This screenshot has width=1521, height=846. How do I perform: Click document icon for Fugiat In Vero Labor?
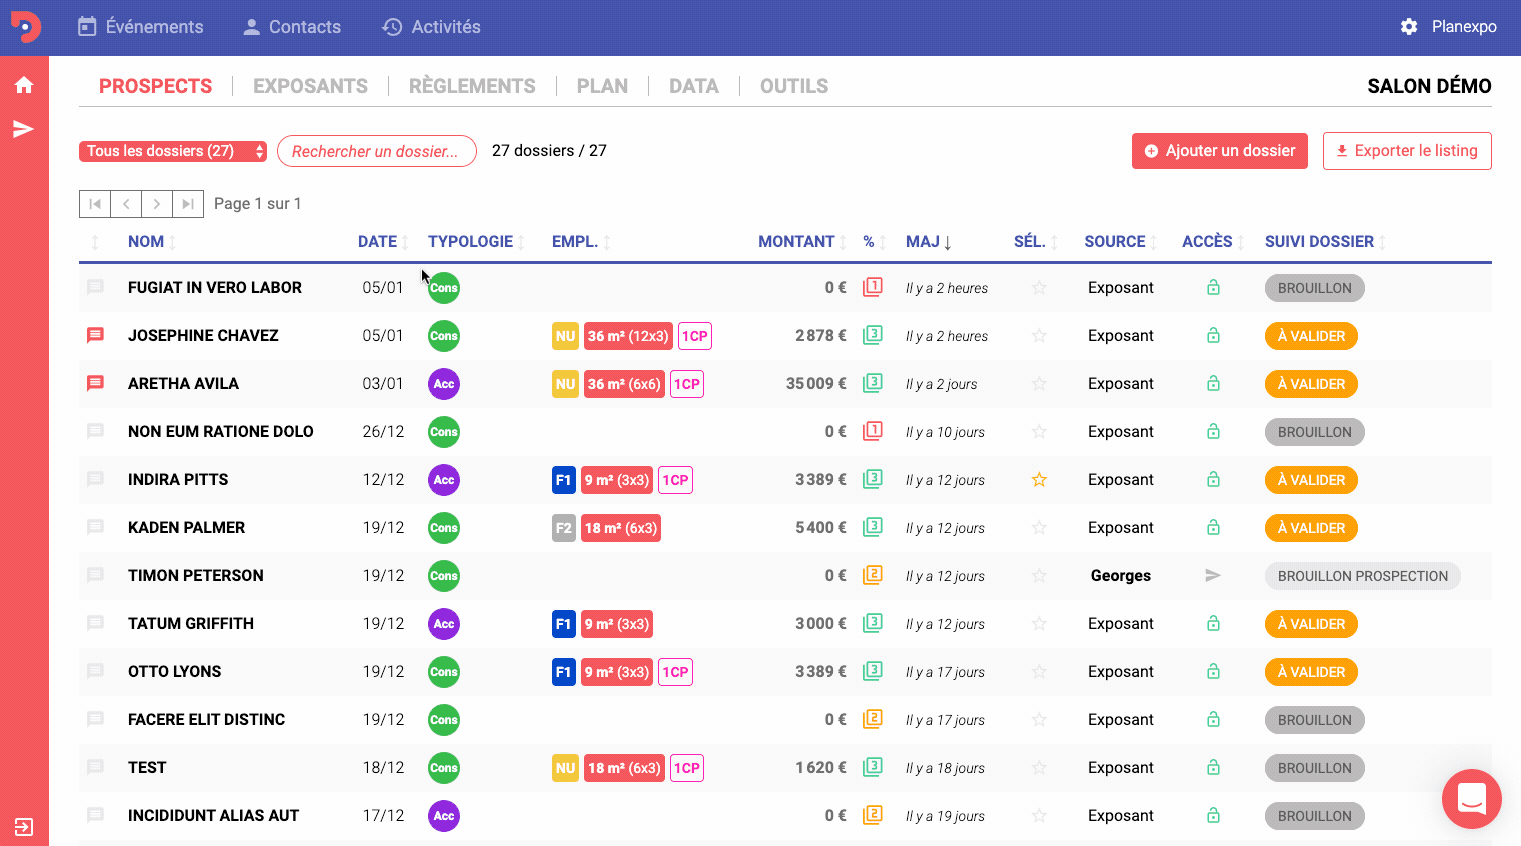[x=873, y=287]
